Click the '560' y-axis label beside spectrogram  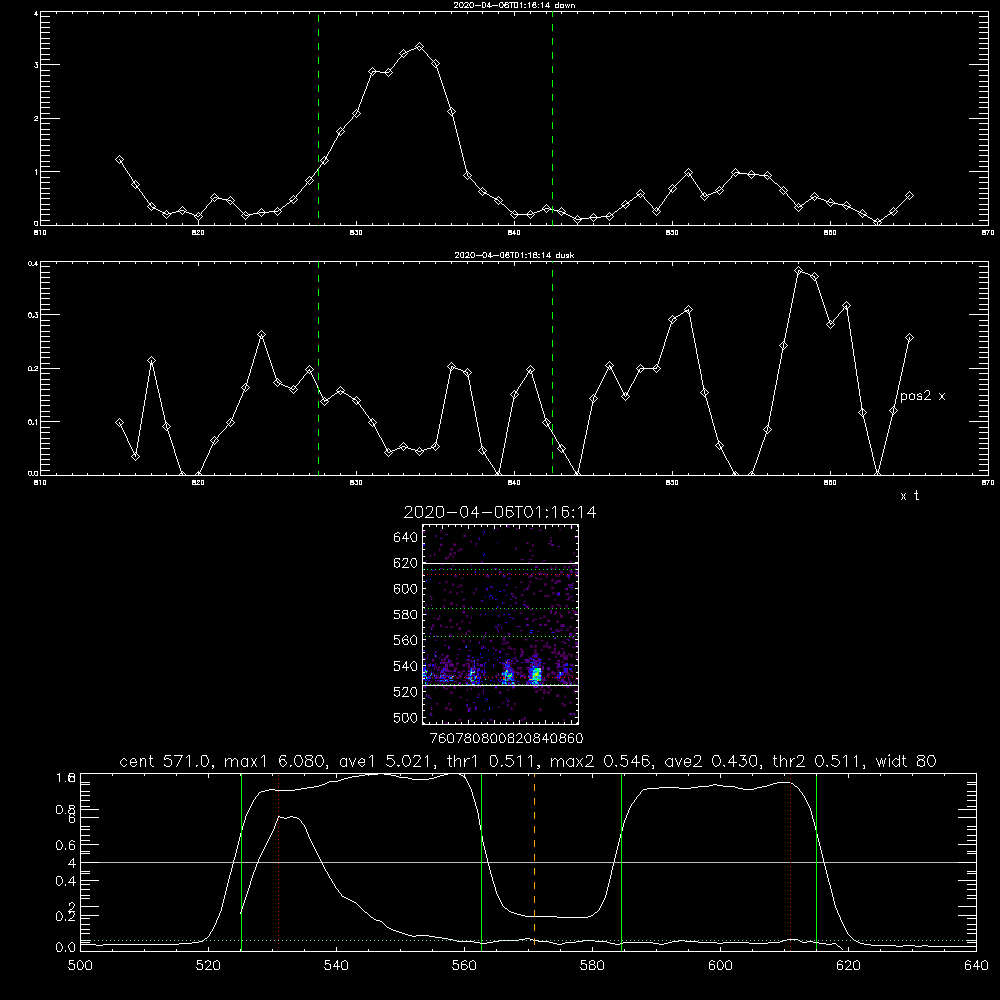[x=406, y=640]
